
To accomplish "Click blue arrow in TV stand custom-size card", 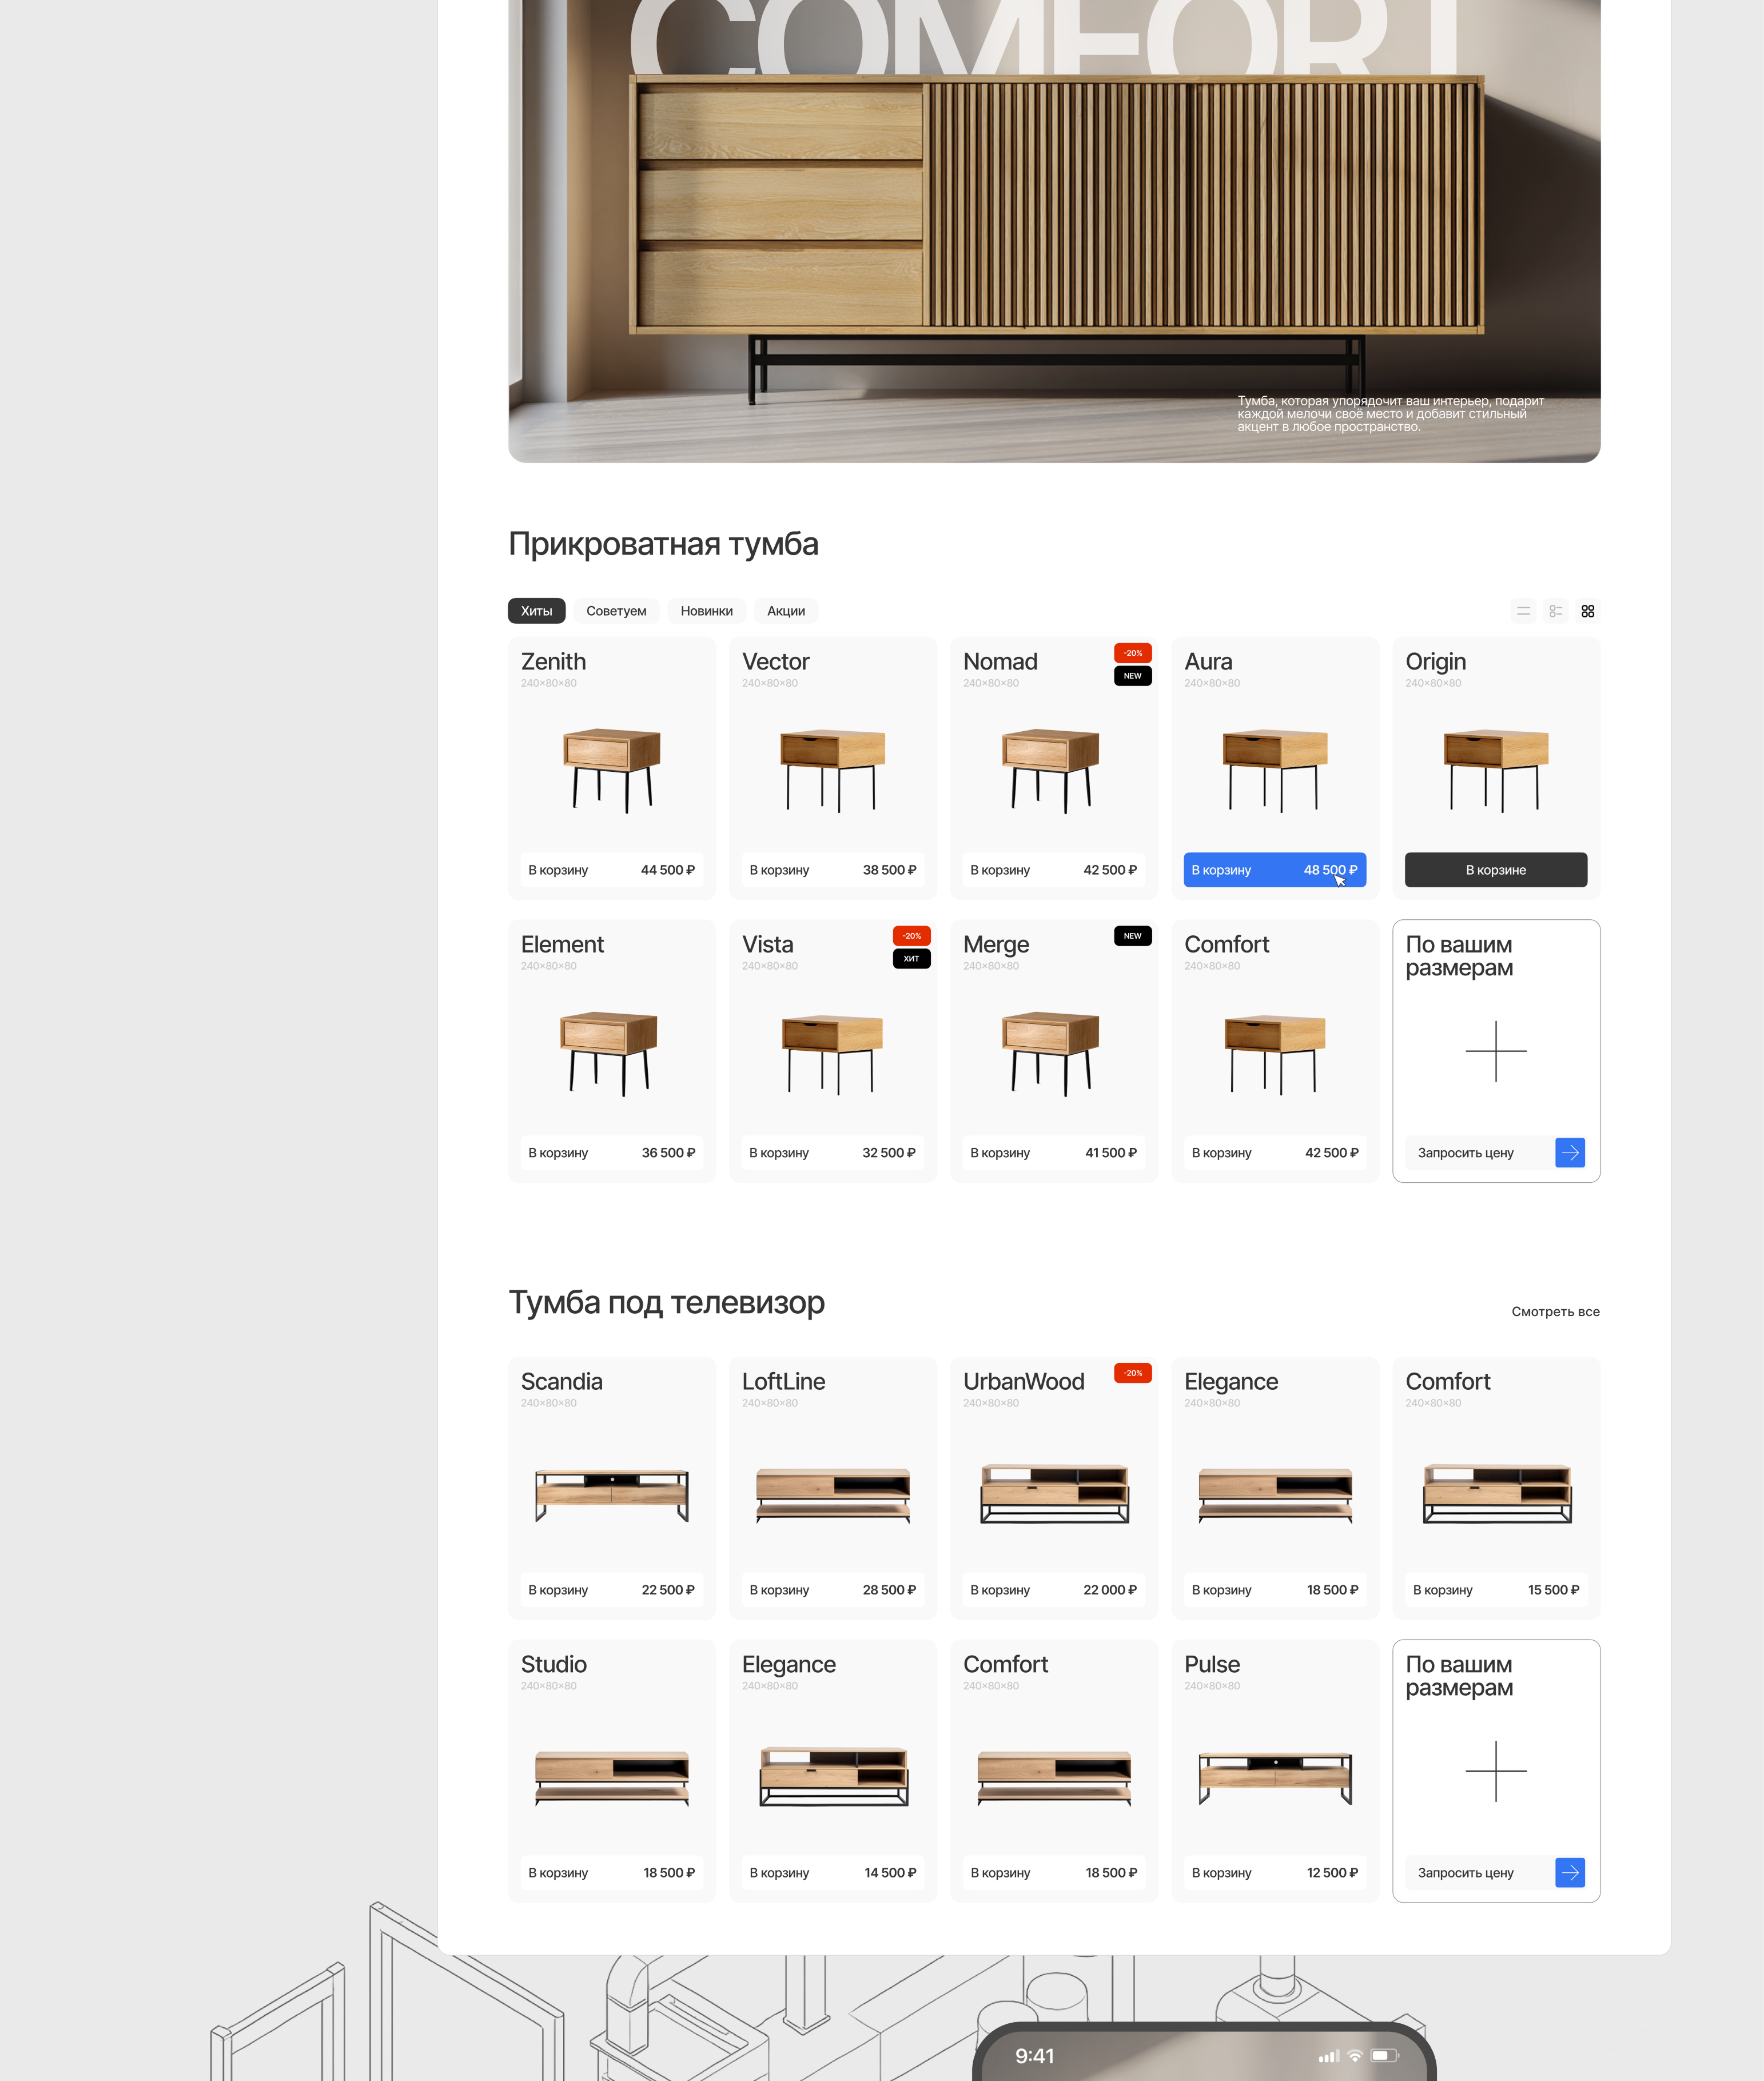I will coord(1570,1873).
